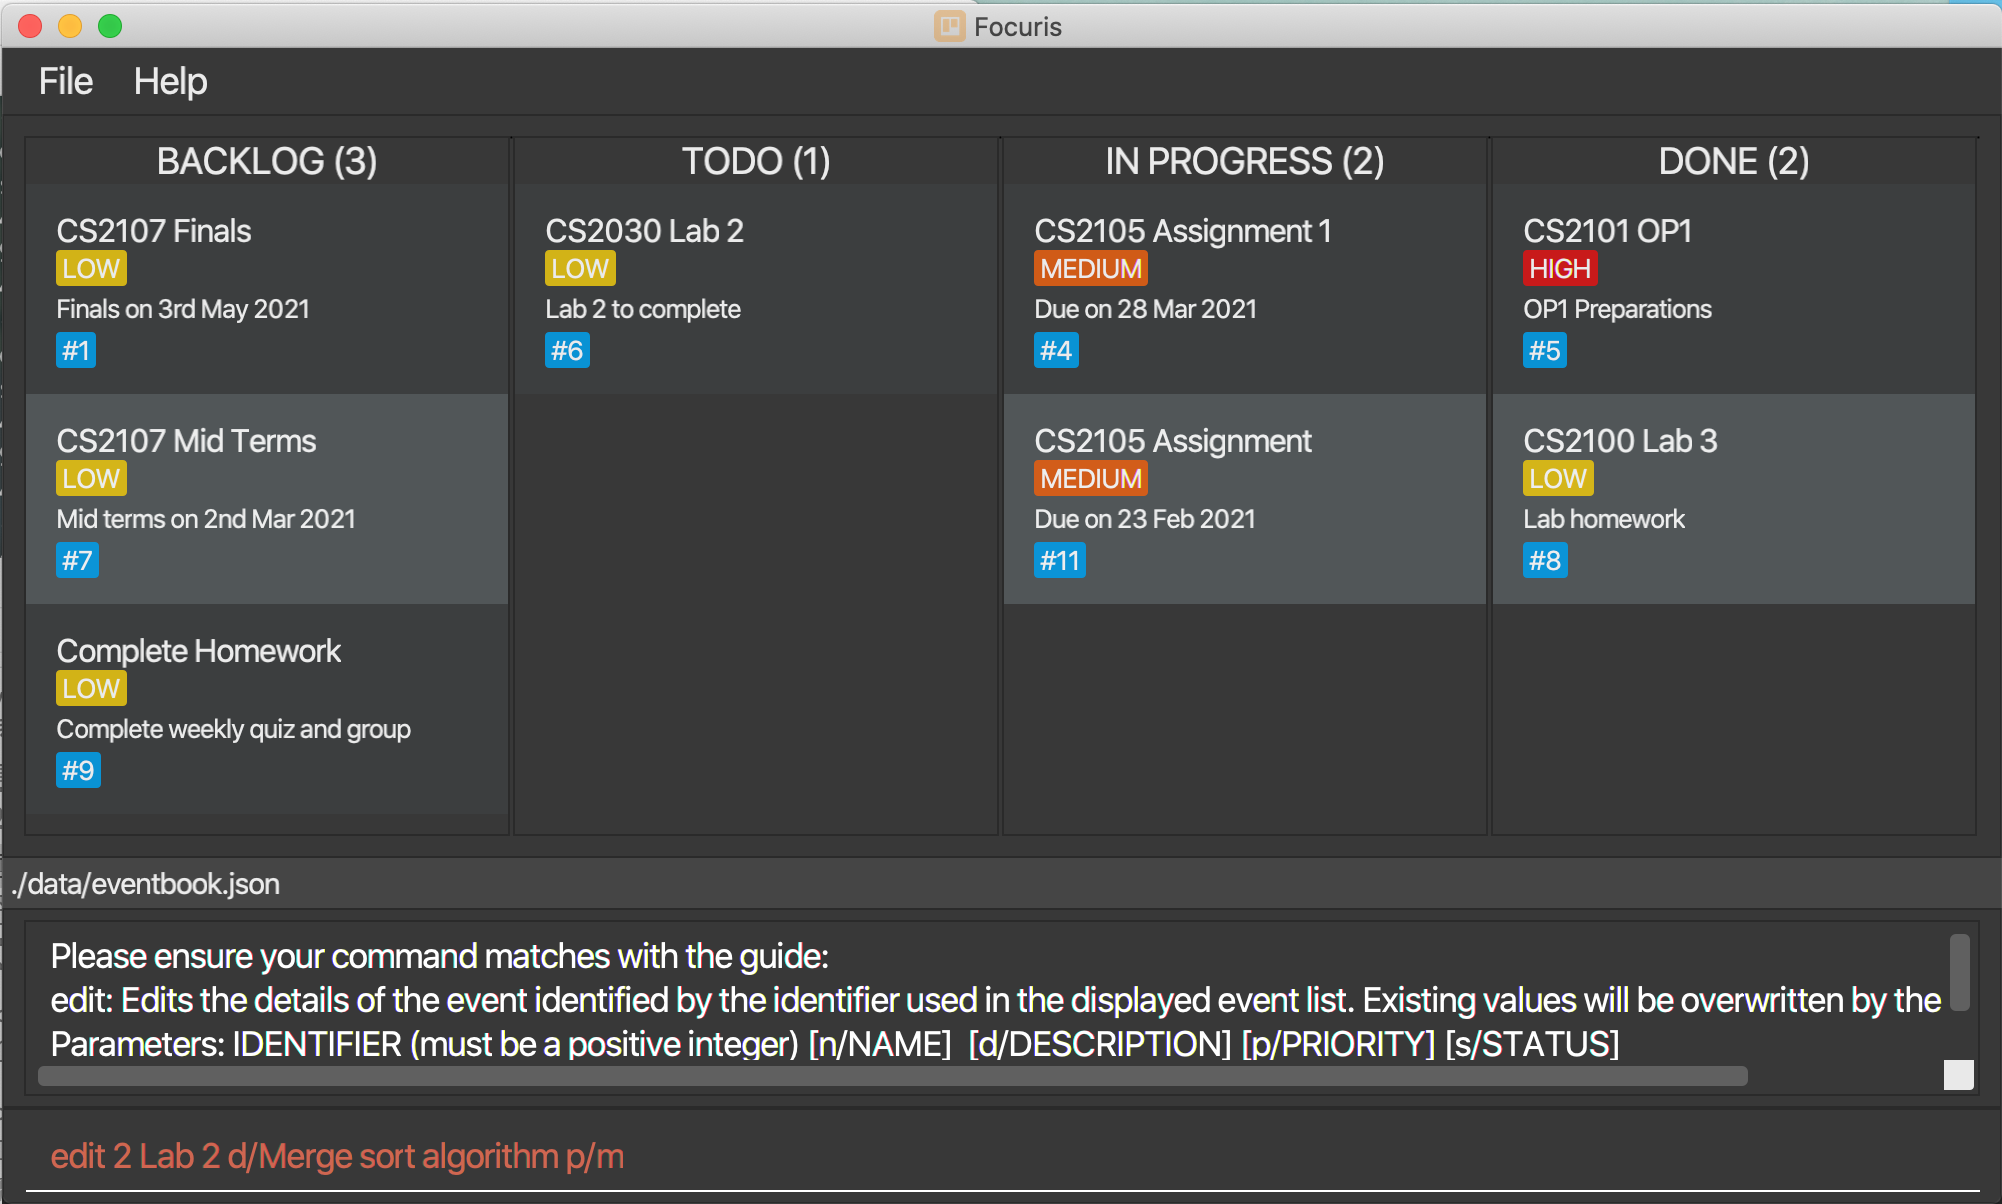This screenshot has width=2002, height=1204.
Task: Open the File menu
Action: point(65,81)
